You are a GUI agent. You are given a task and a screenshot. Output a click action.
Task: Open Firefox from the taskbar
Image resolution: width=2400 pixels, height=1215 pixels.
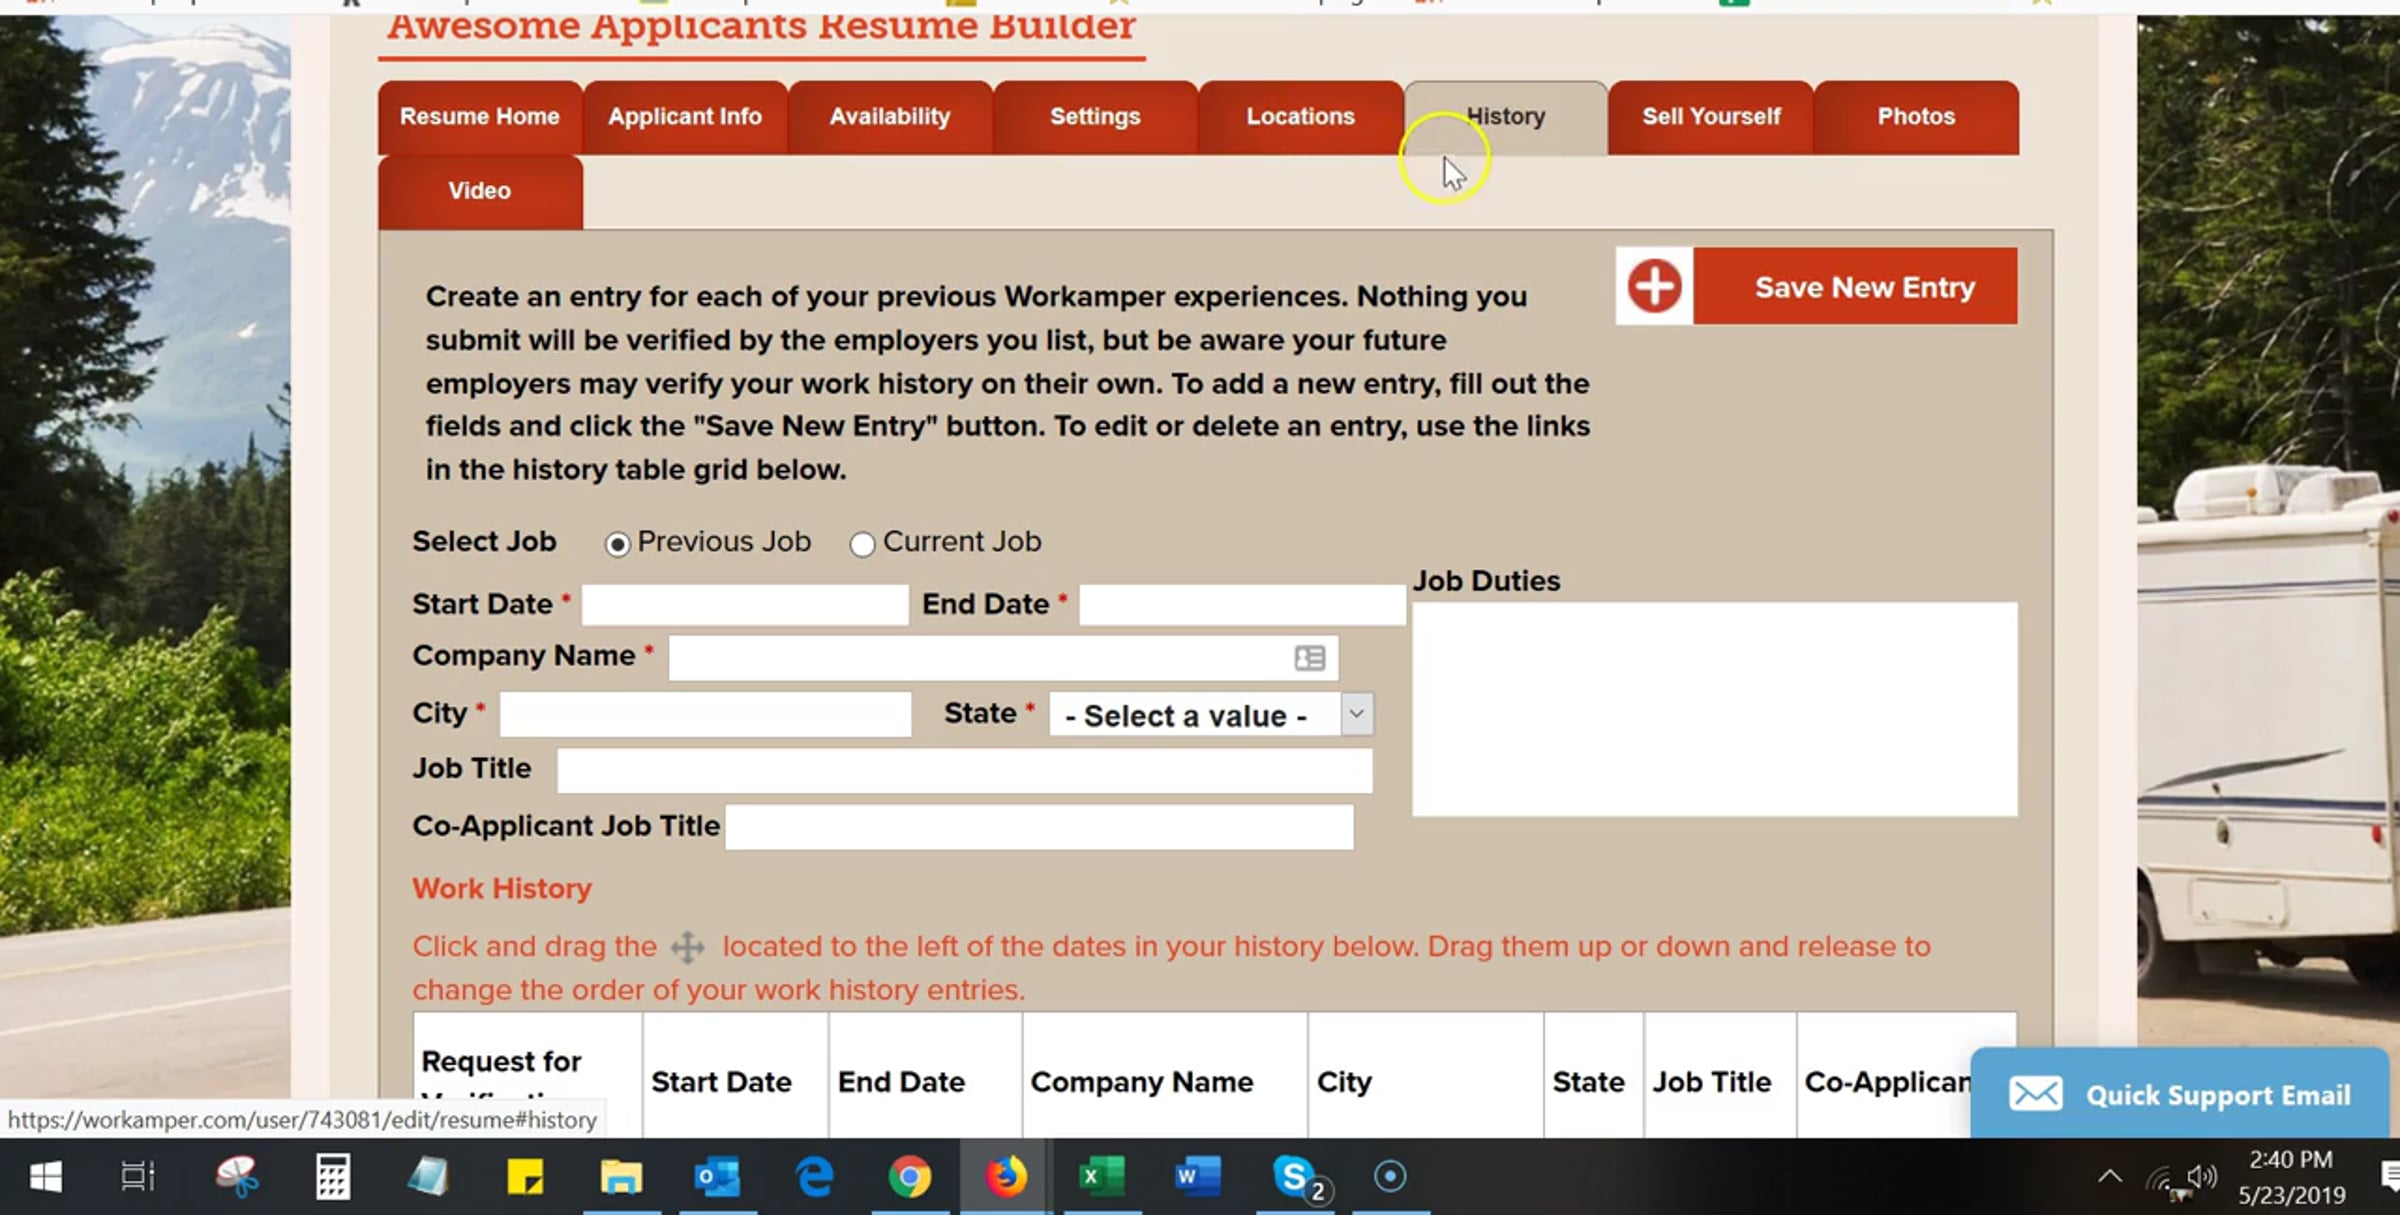pyautogui.click(x=1005, y=1176)
